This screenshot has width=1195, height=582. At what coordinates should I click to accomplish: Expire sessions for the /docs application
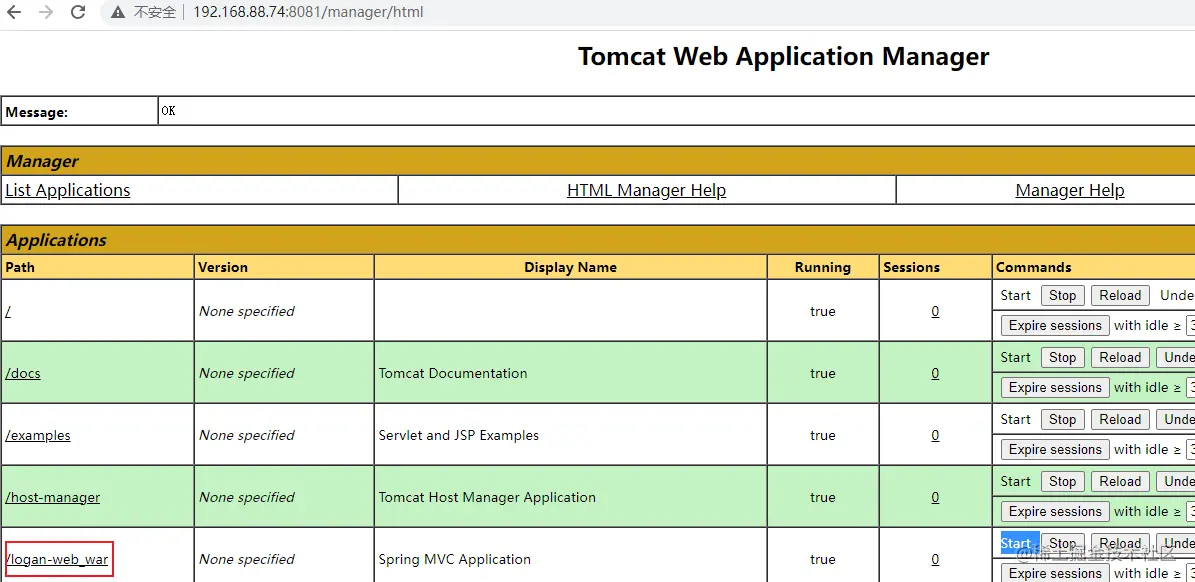1055,388
